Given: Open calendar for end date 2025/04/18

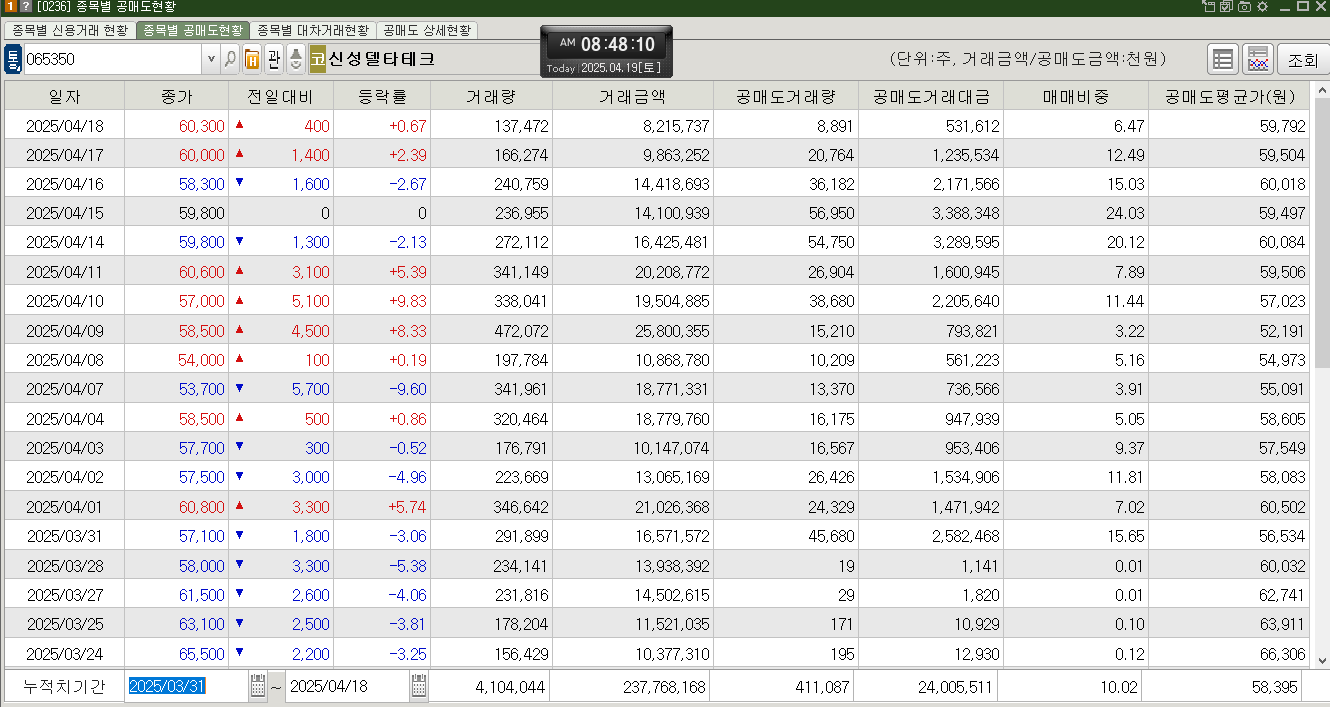Looking at the screenshot, I should (418, 687).
